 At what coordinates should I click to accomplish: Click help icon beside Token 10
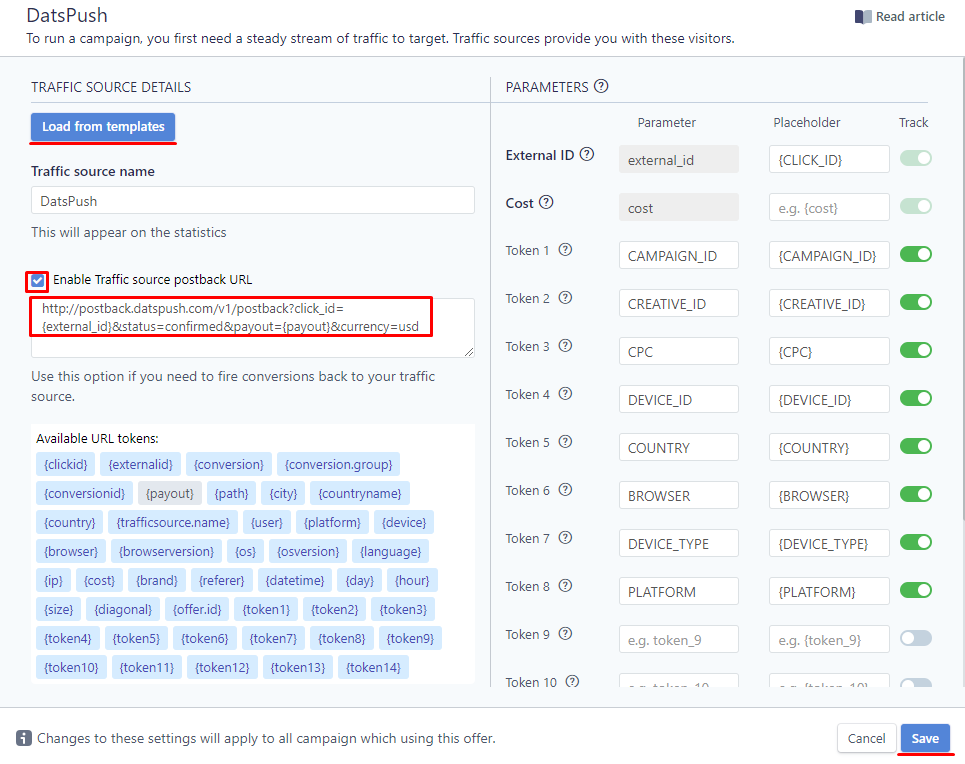click(572, 681)
